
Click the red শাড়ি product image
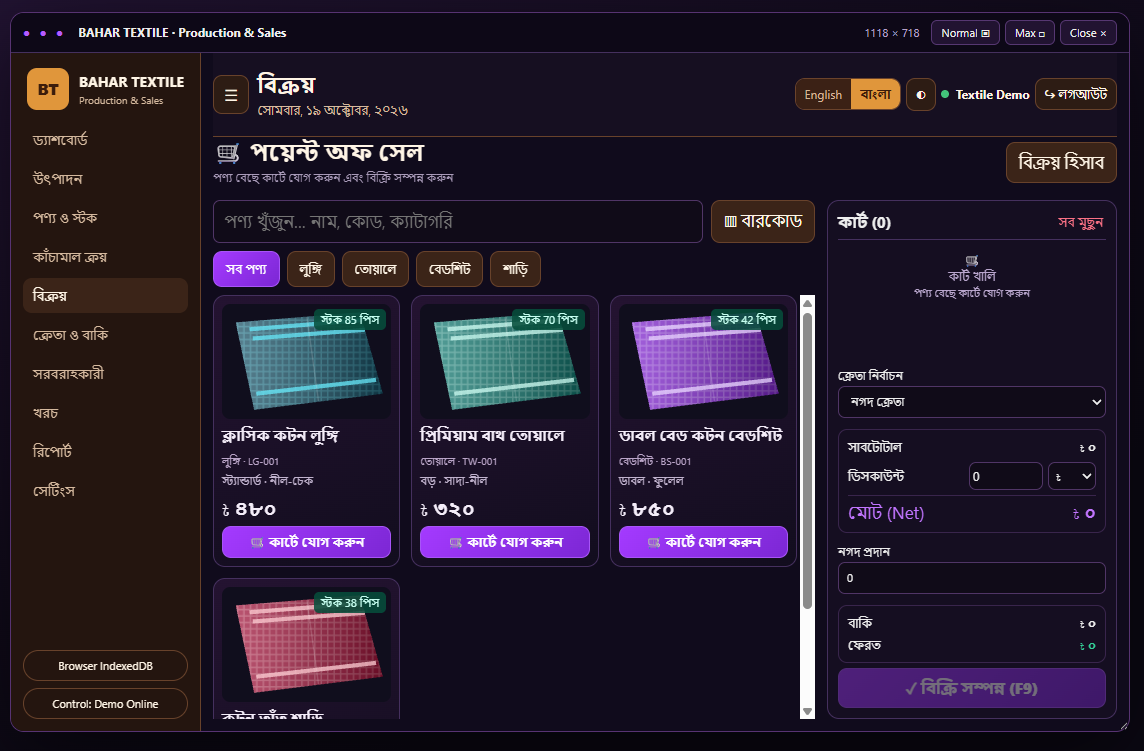[x=306, y=644]
